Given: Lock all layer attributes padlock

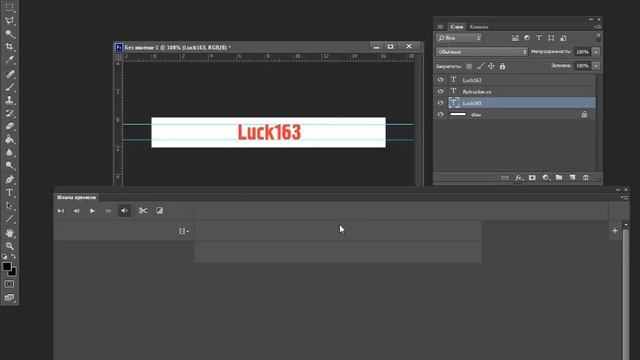Looking at the screenshot, I should coord(502,66).
